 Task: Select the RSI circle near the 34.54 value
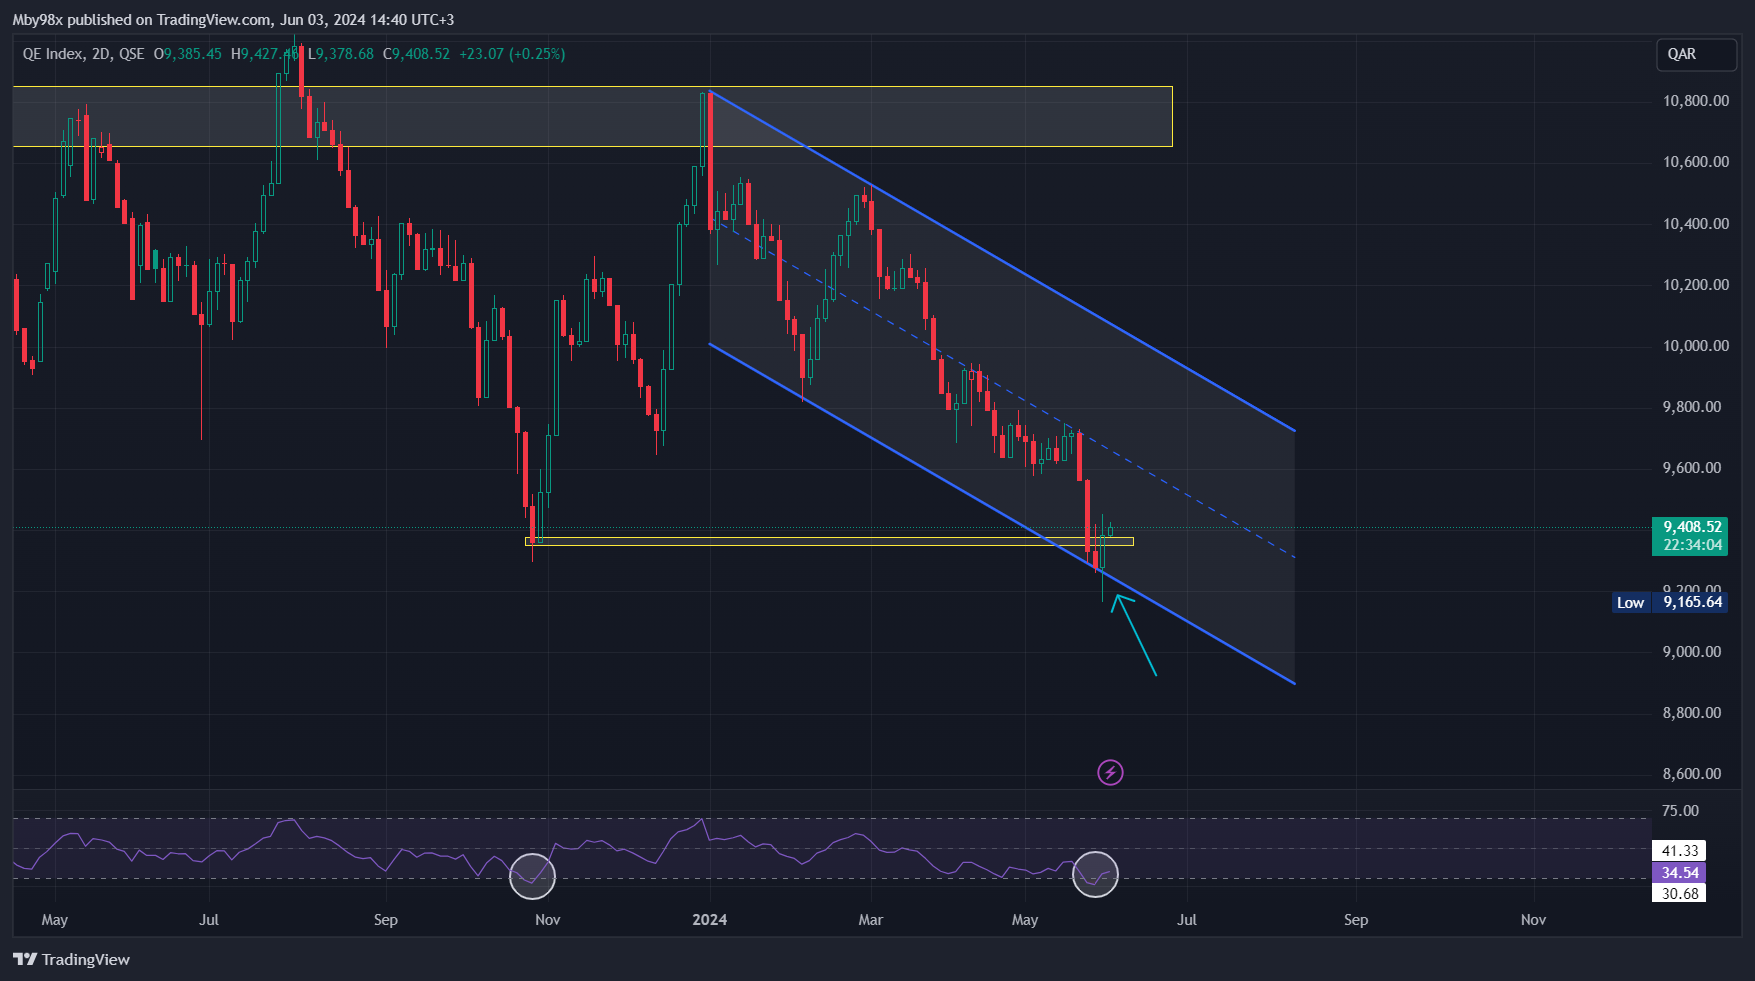click(1095, 874)
